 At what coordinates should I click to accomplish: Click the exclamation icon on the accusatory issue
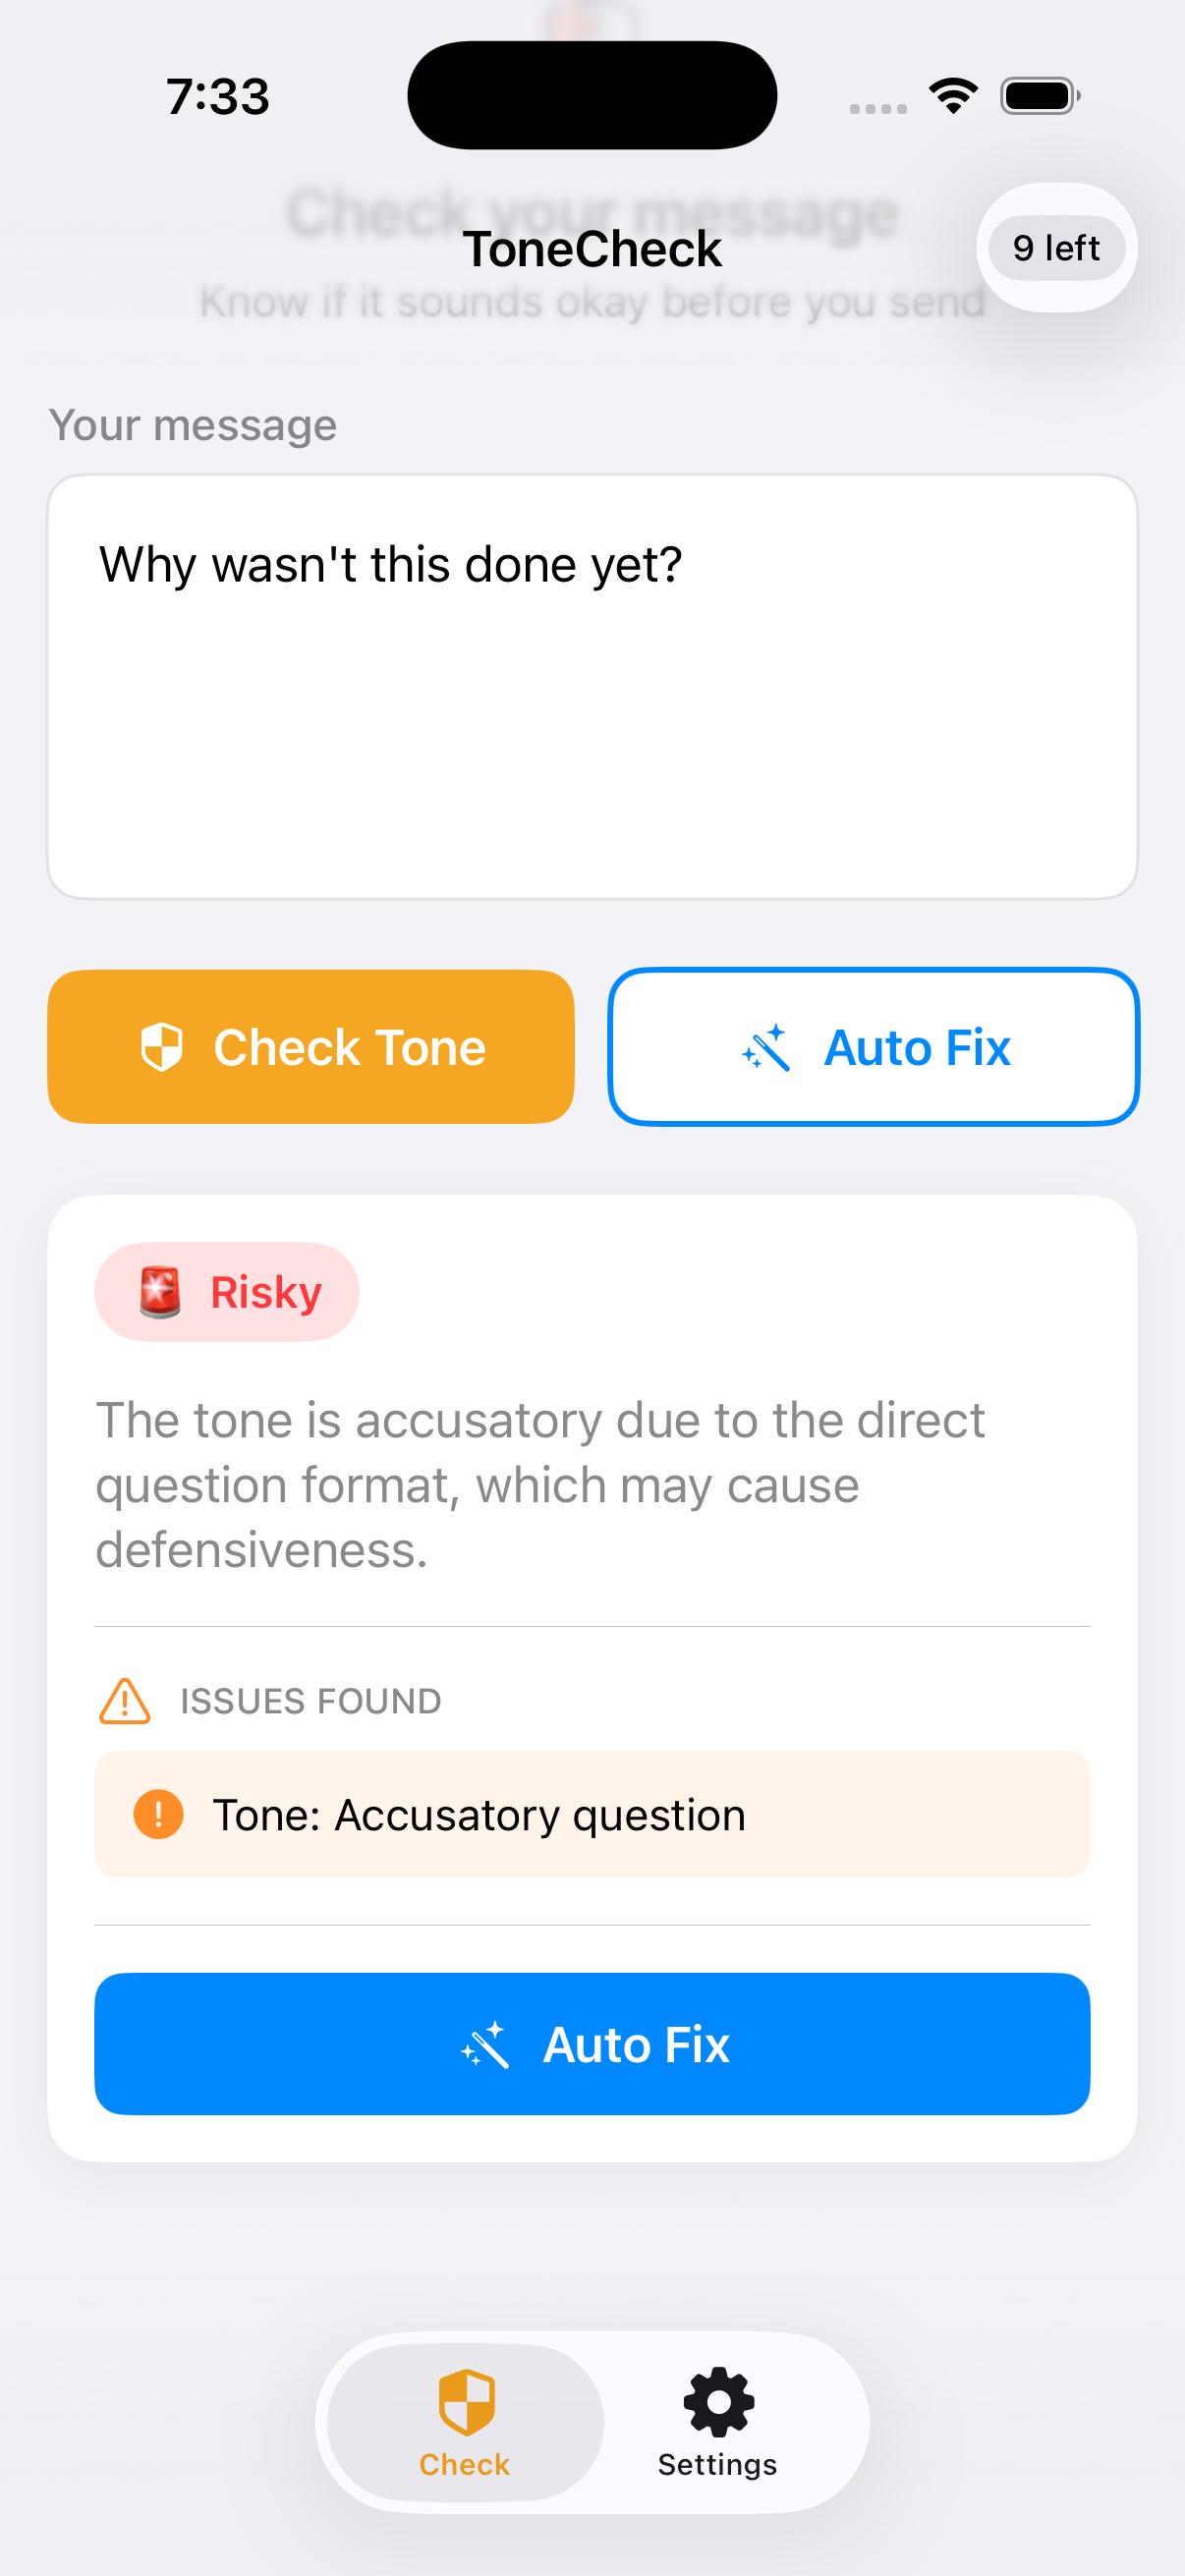pos(160,1814)
